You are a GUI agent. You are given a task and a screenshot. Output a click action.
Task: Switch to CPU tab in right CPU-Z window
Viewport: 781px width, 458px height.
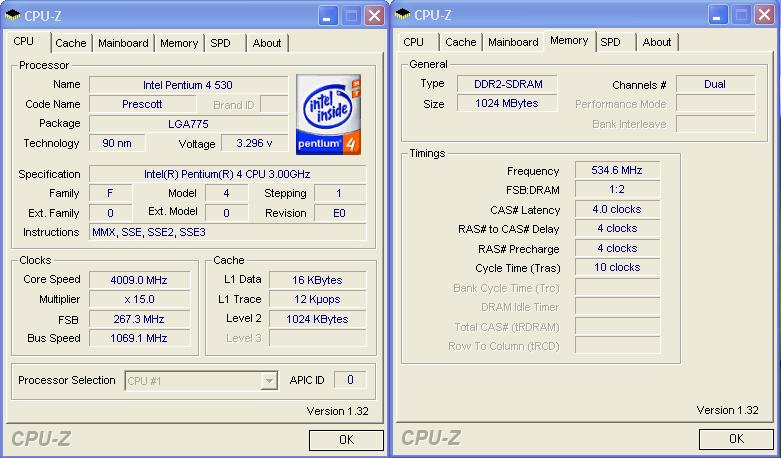click(x=413, y=42)
